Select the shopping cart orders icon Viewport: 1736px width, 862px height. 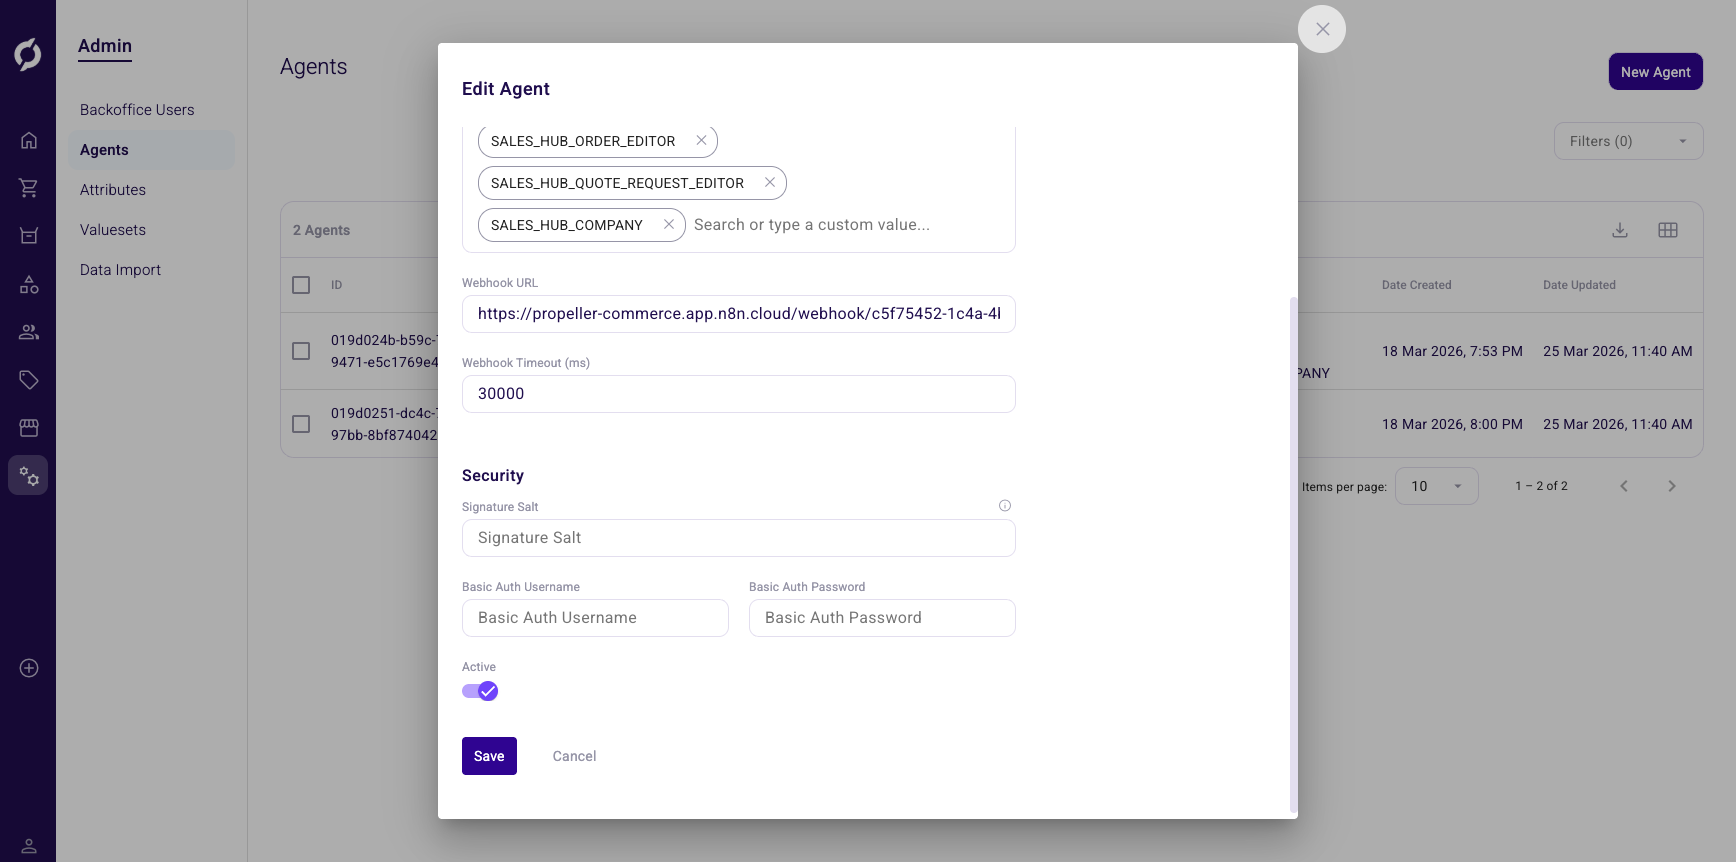point(29,187)
